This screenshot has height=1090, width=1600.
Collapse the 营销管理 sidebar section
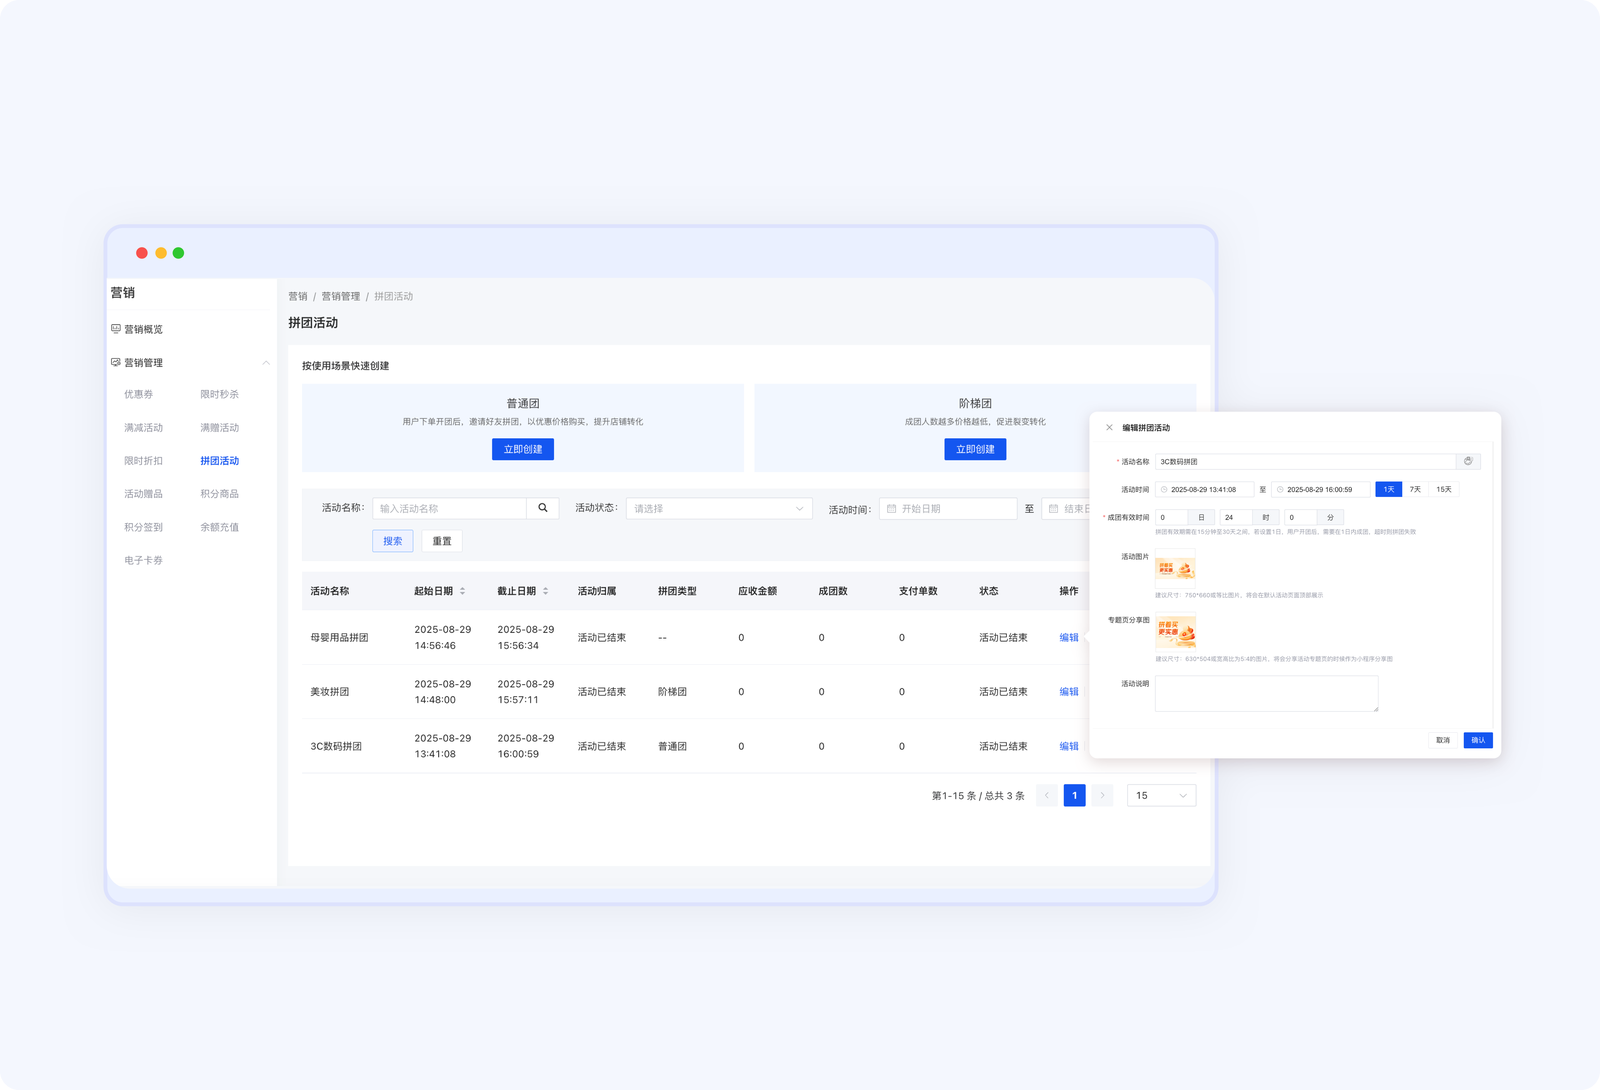[x=266, y=363]
